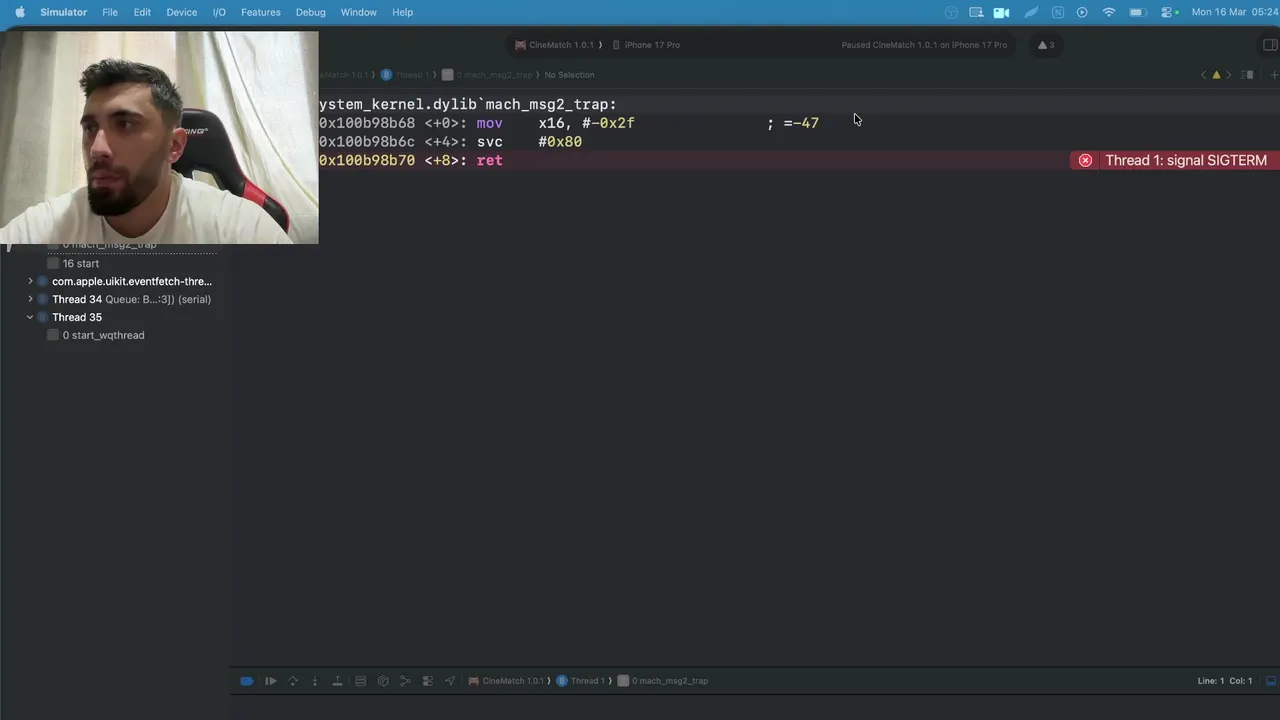The width and height of the screenshot is (1280, 720).
Task: Click the warnings triangle count in toolbar
Action: (x=1046, y=45)
